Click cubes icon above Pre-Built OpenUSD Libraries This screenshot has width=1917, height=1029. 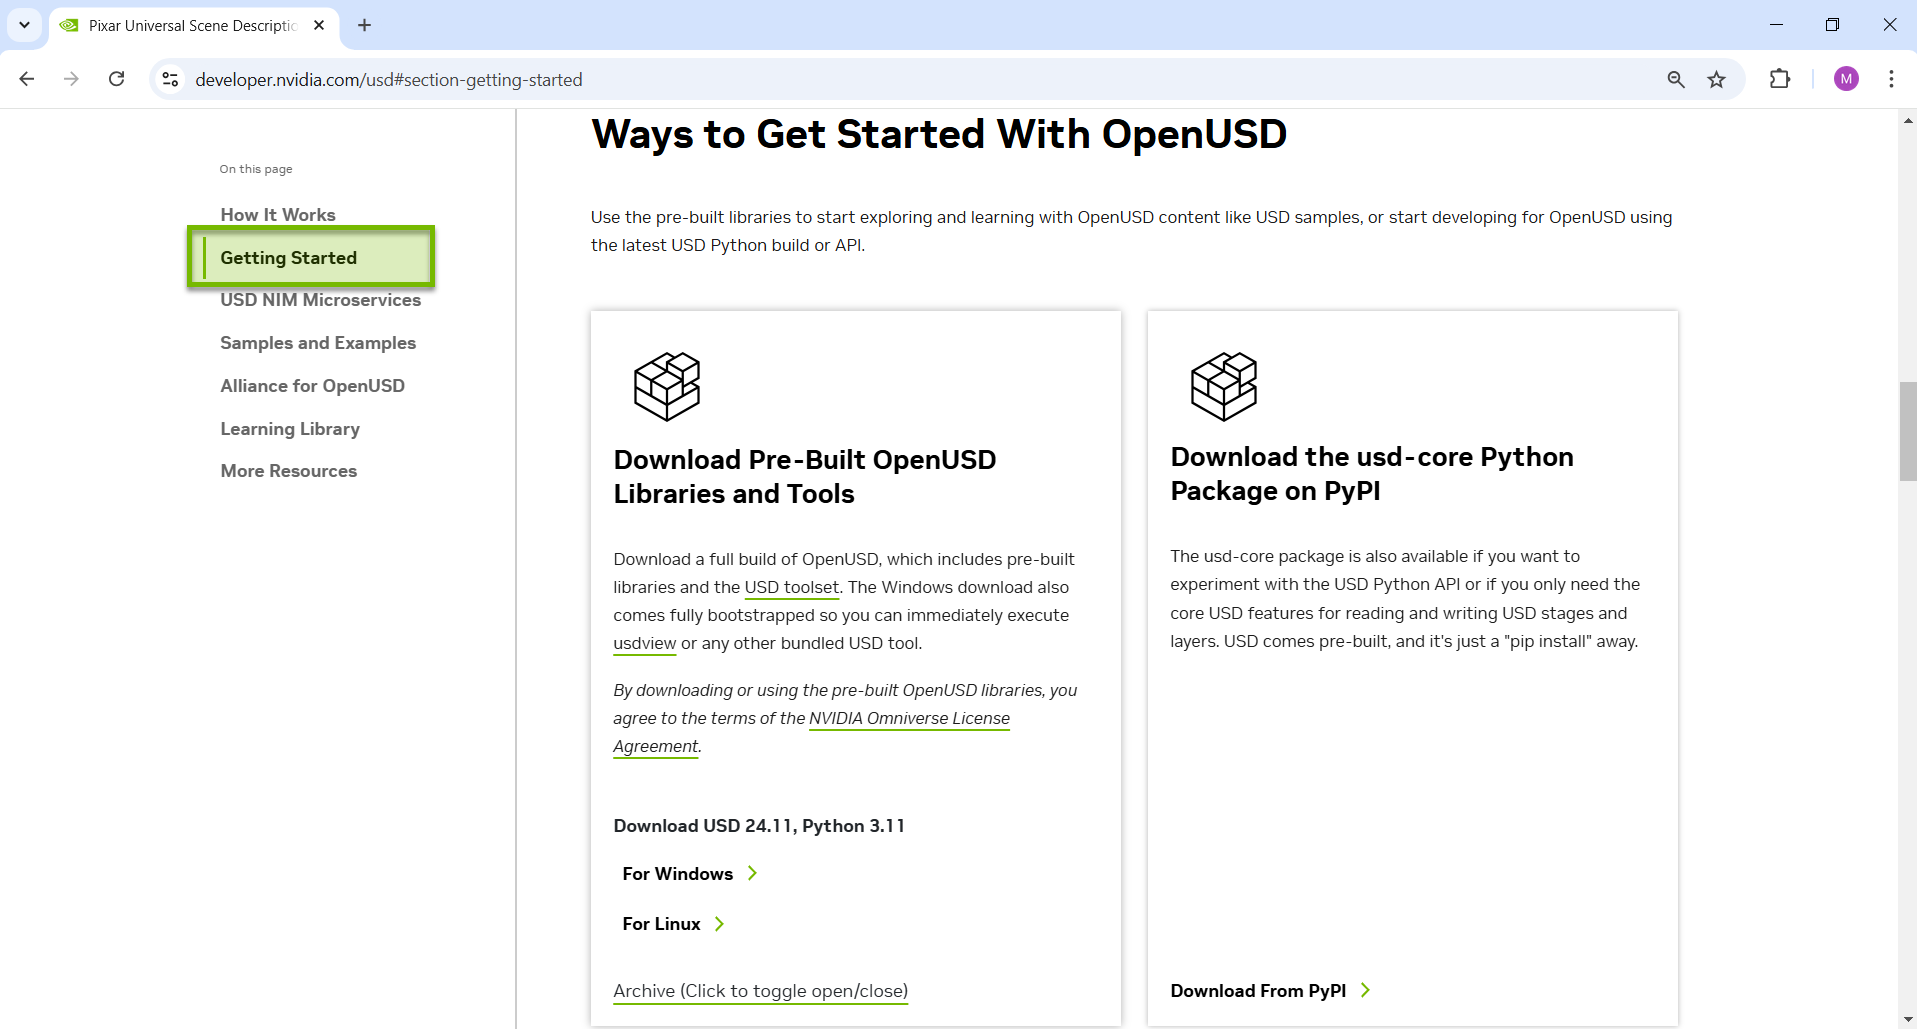[x=667, y=386]
